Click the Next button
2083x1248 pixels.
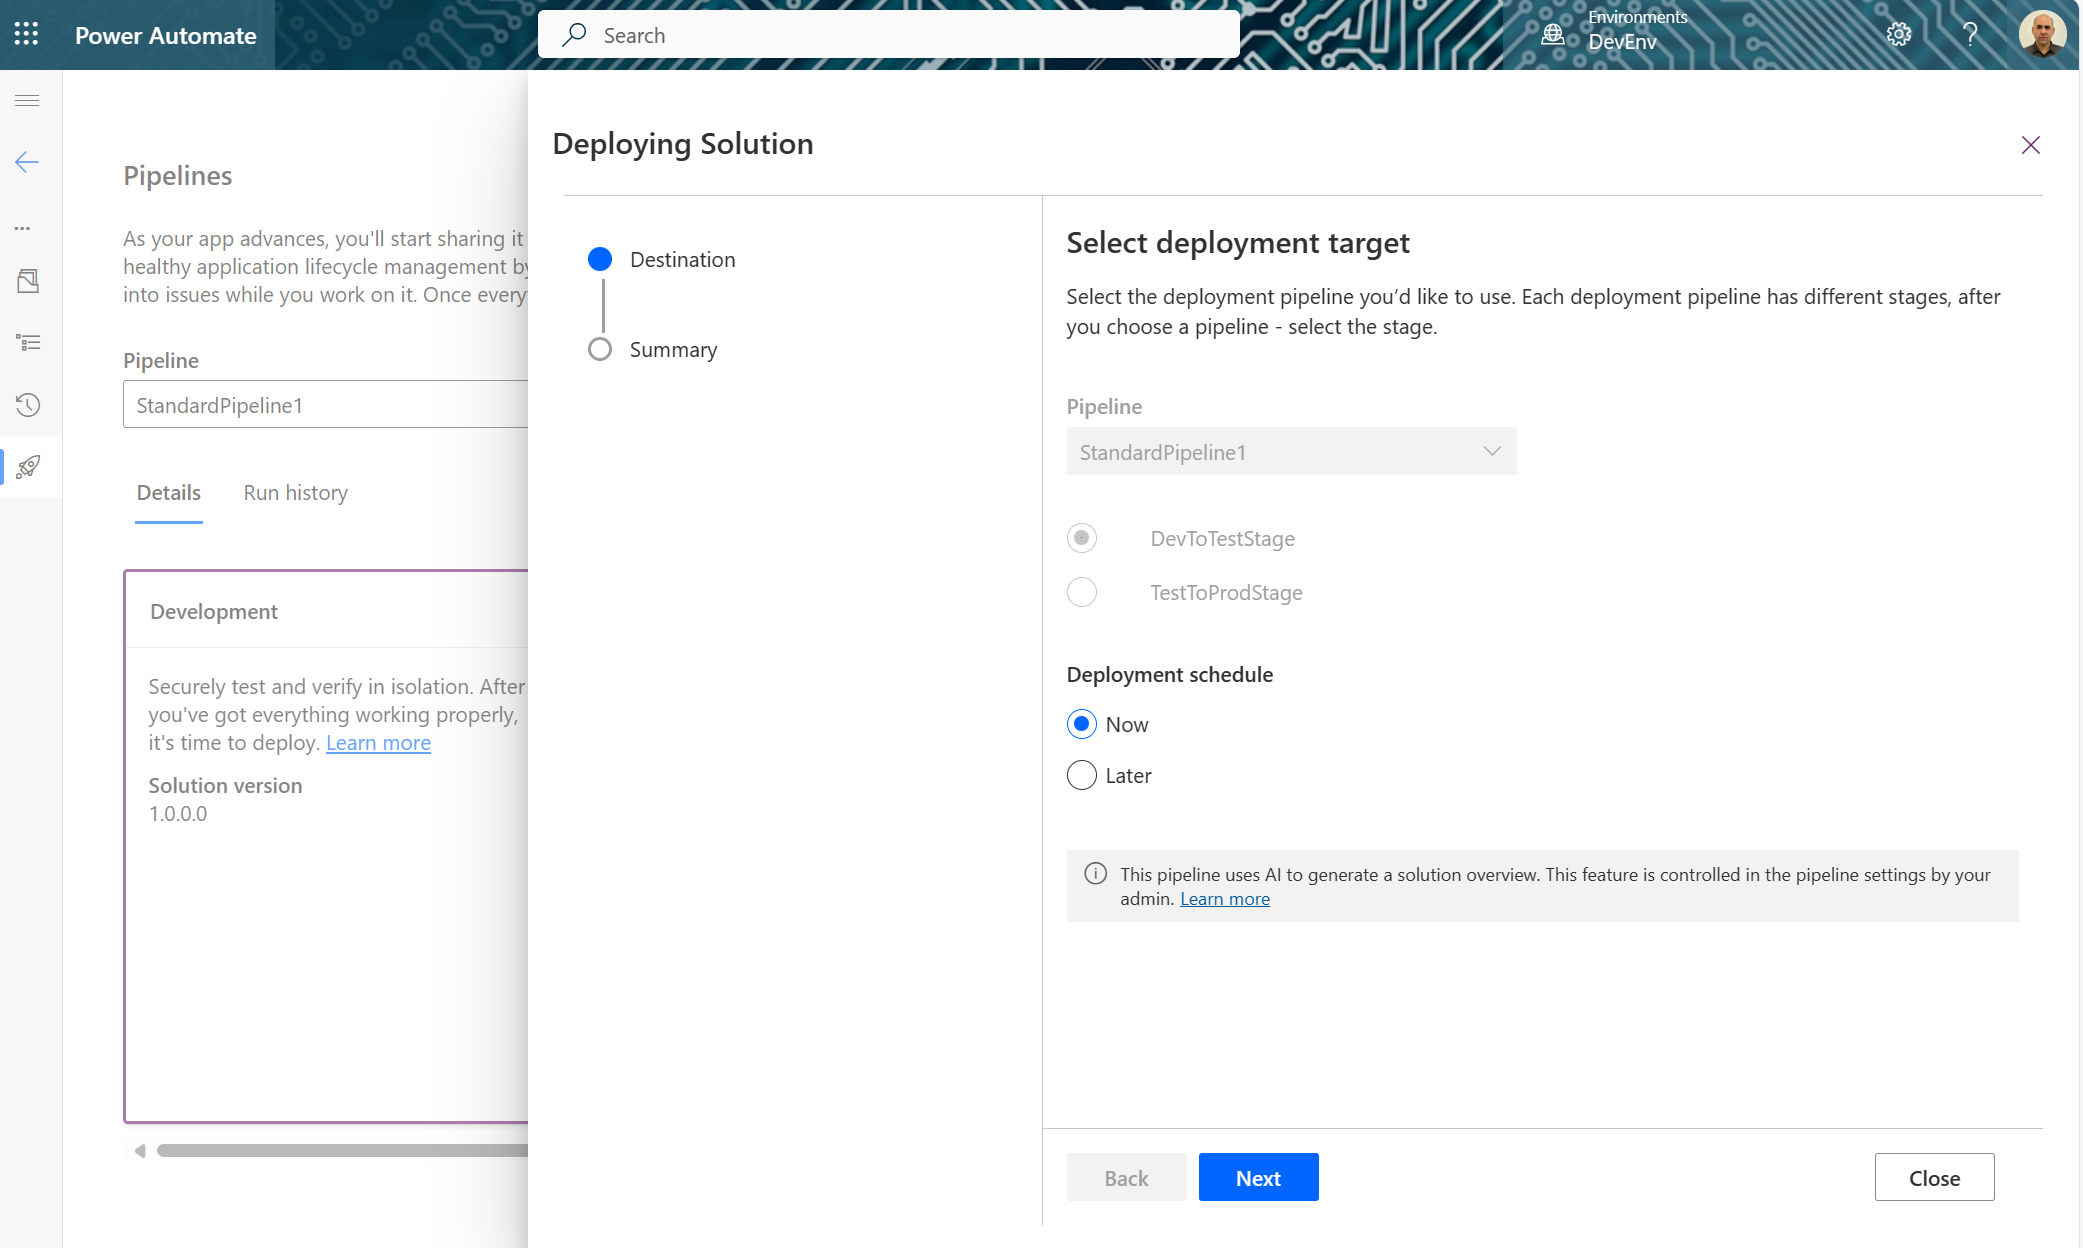[x=1257, y=1178]
